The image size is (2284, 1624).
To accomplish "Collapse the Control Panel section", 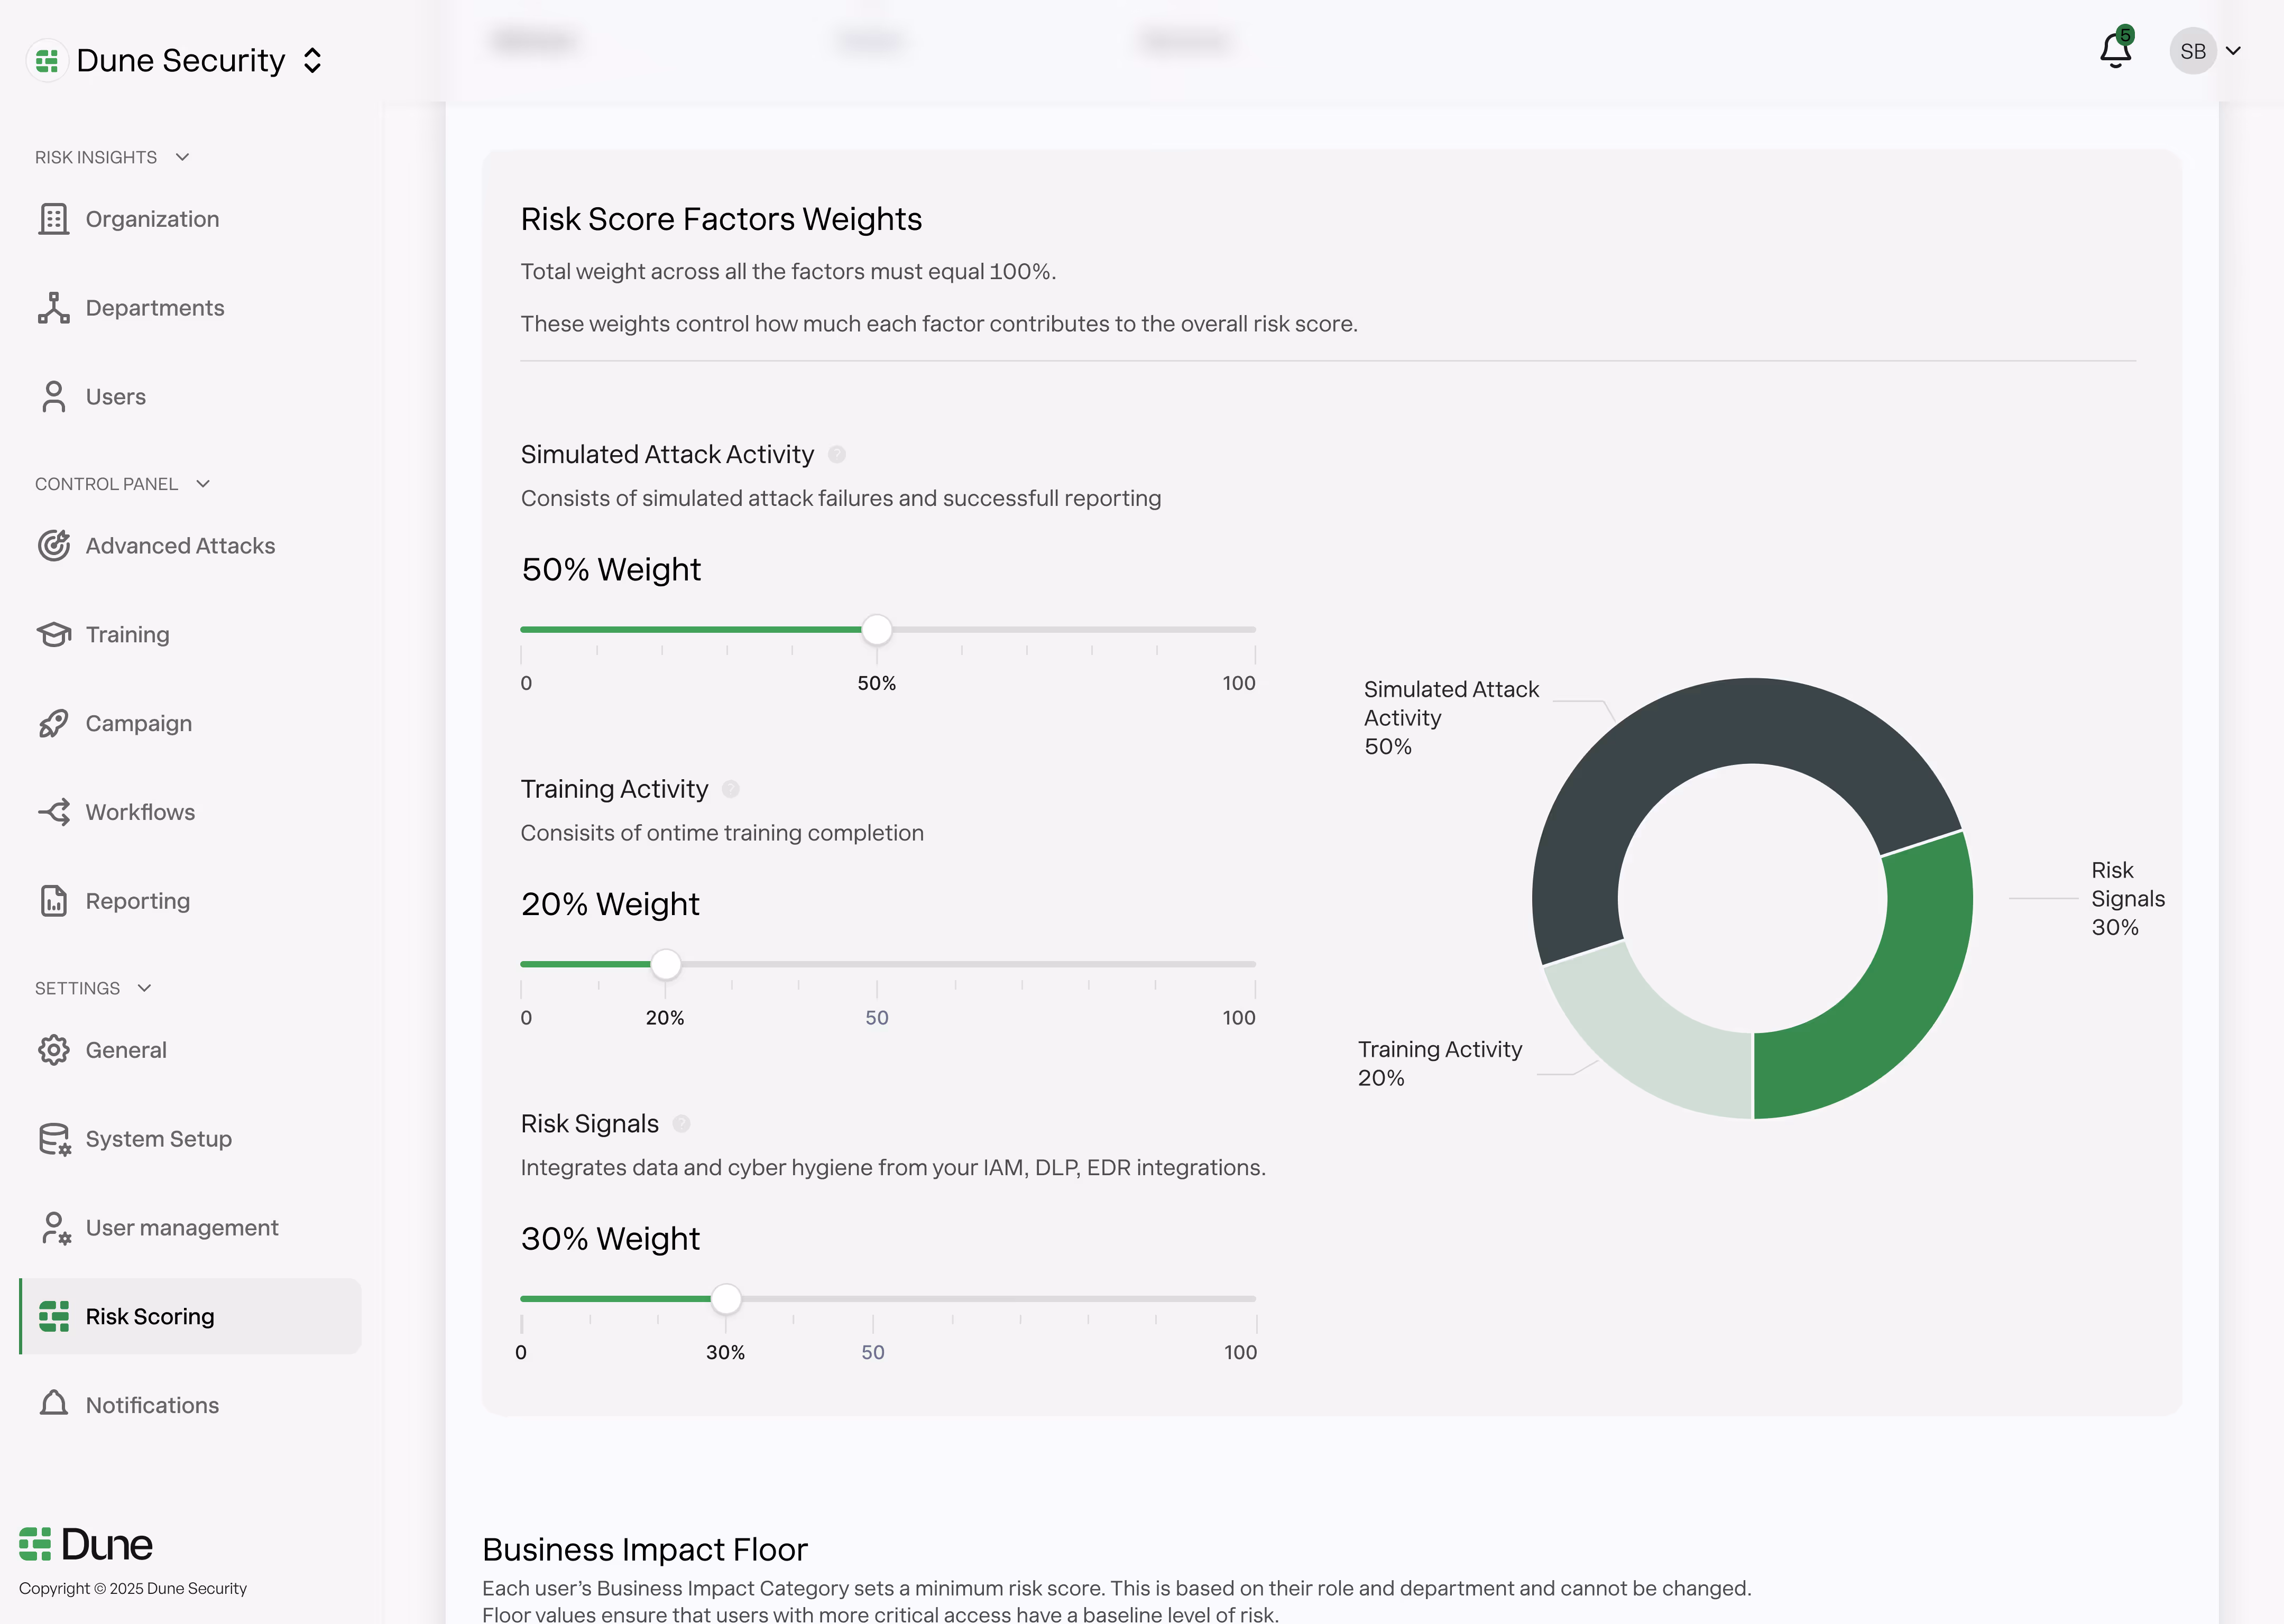I will [x=203, y=484].
